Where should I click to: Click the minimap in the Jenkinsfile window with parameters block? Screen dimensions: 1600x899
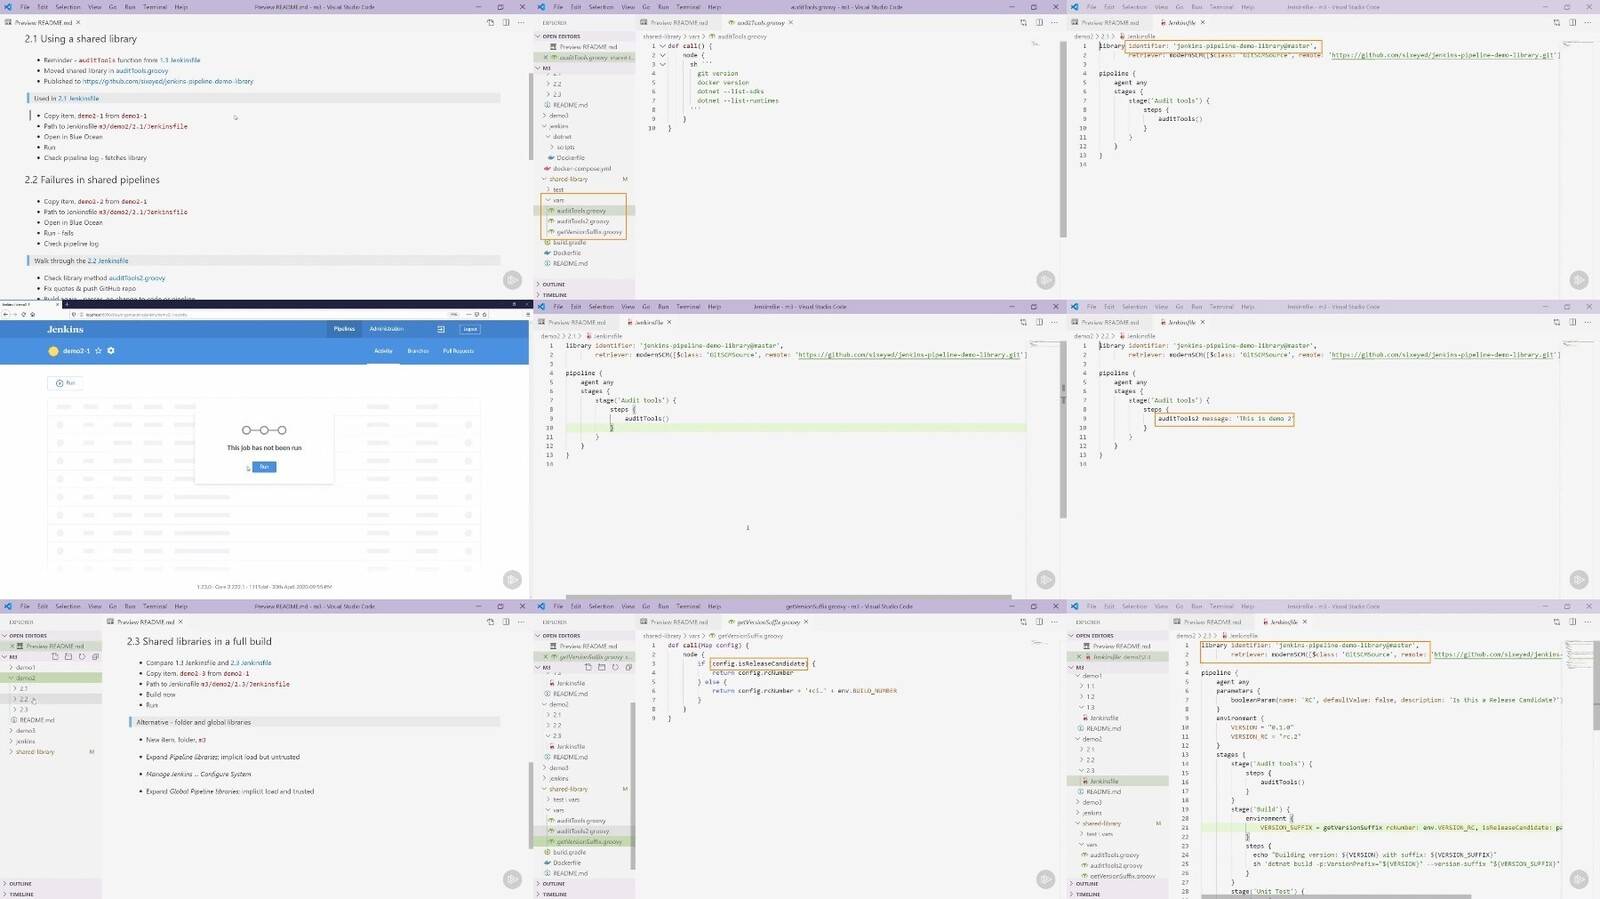pyautogui.click(x=1580, y=655)
